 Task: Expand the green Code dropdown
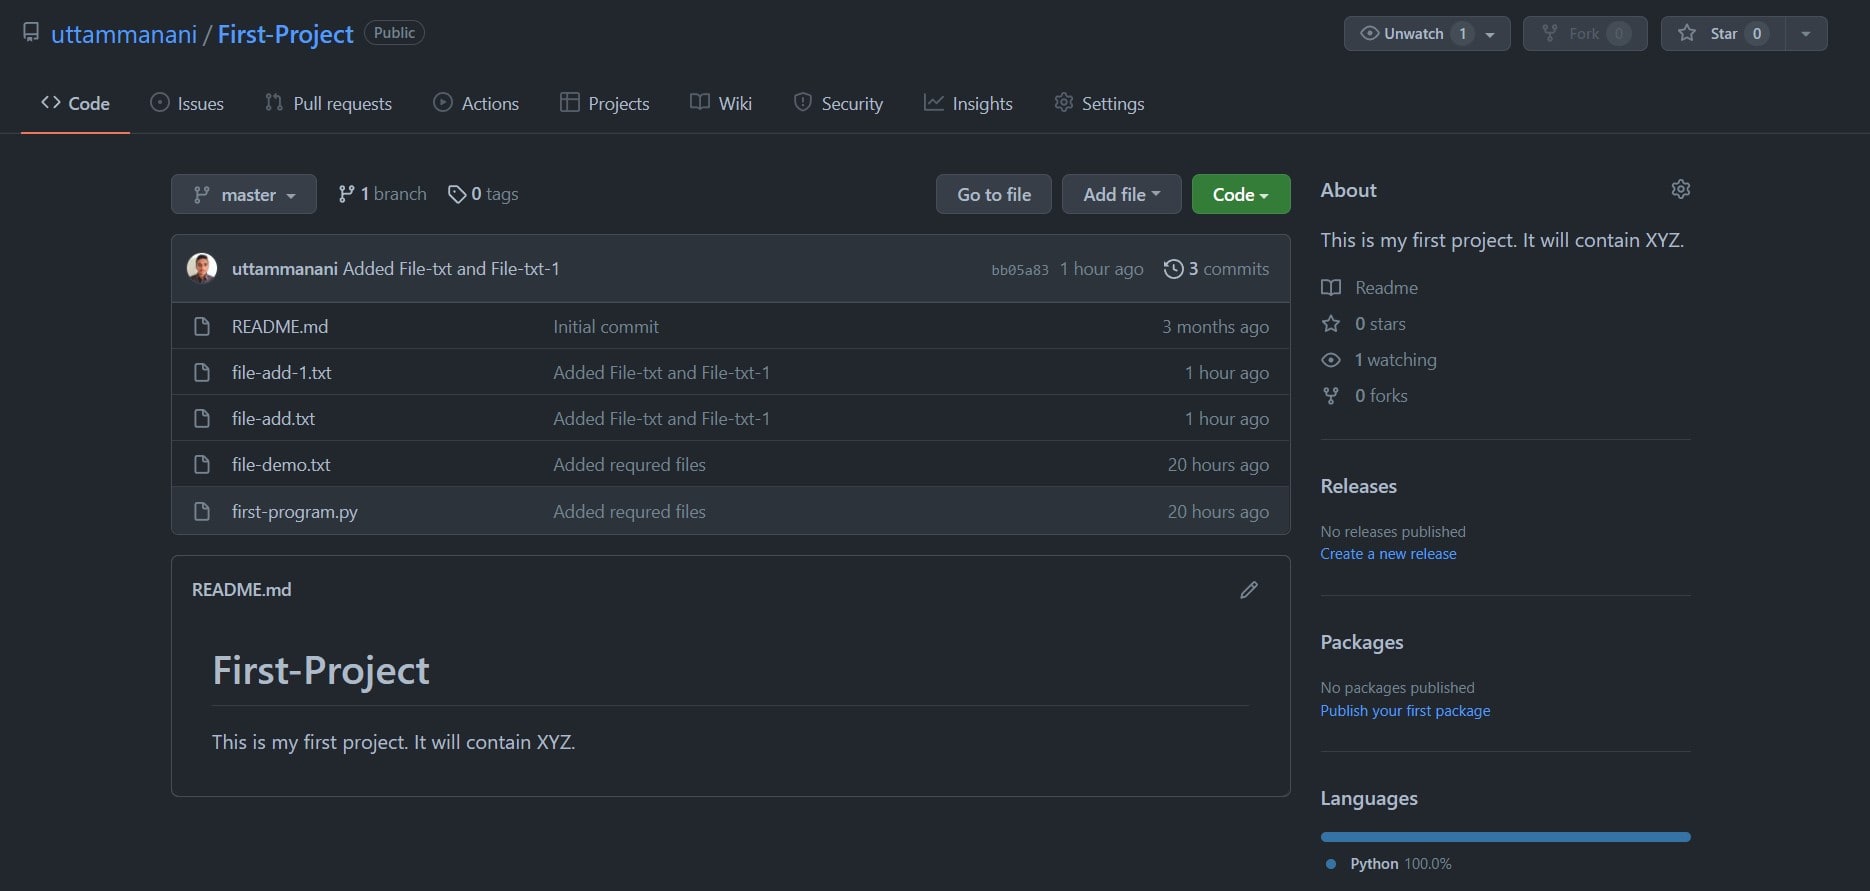tap(1241, 194)
